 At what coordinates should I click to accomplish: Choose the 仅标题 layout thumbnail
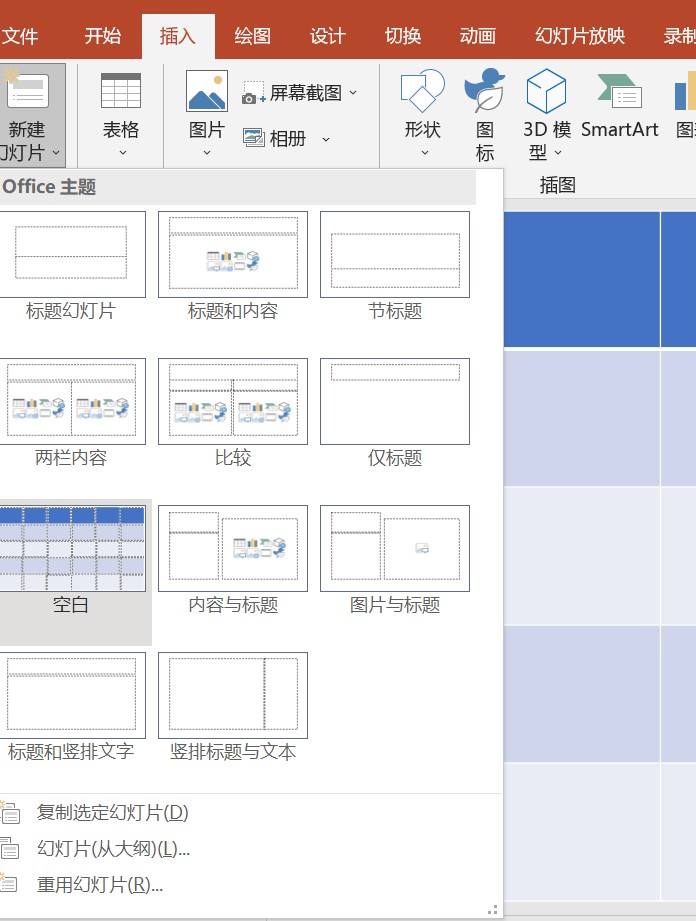click(395, 401)
